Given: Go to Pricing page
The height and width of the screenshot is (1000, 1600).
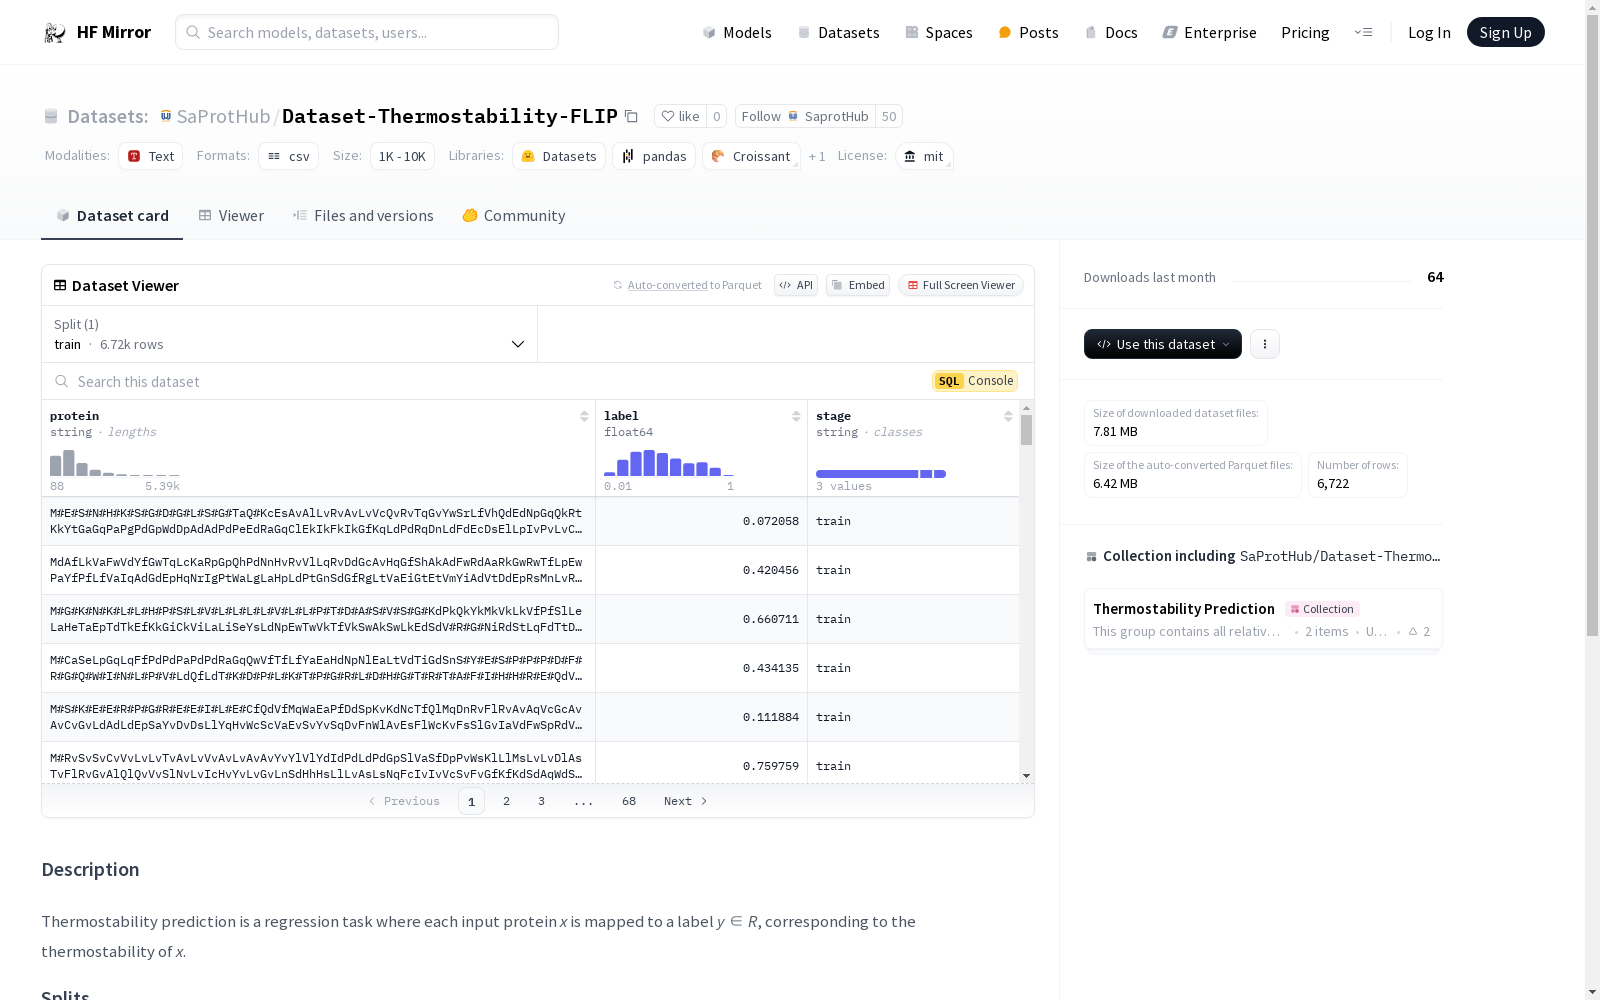Looking at the screenshot, I should tap(1305, 32).
